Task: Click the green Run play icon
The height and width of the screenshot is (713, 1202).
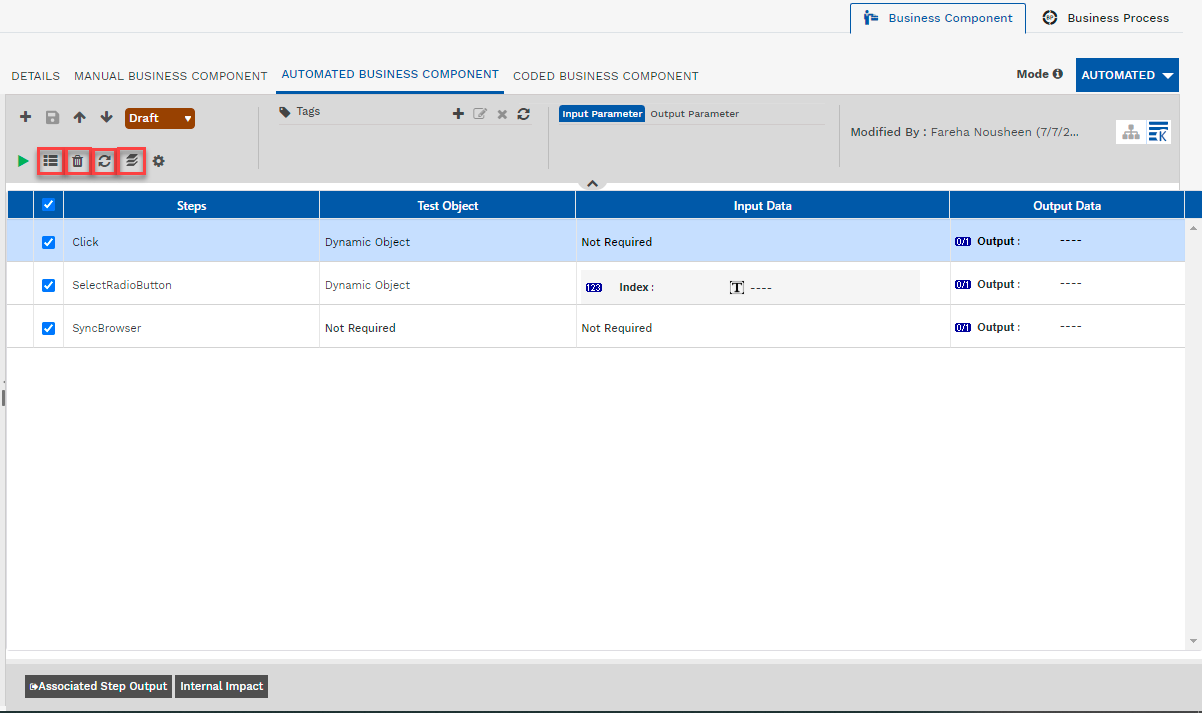Action: click(24, 161)
